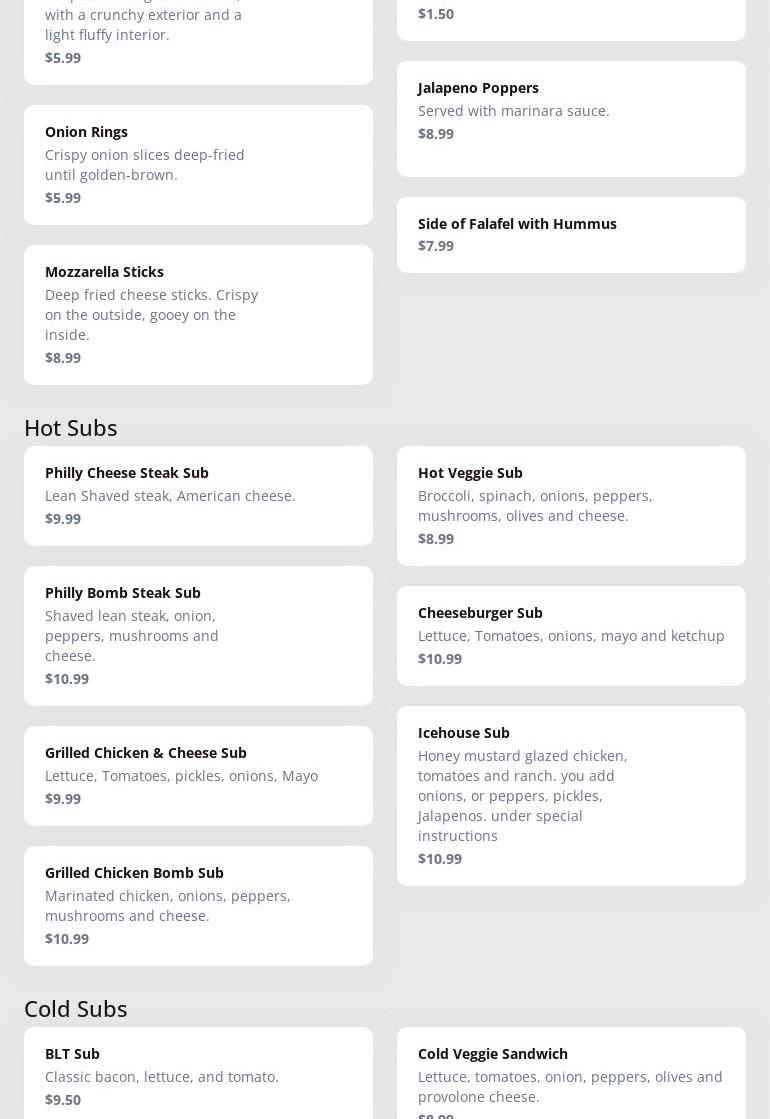Image resolution: width=770 pixels, height=1119 pixels.
Task: Open the Cheeseburger Sub item
Action: 571,635
